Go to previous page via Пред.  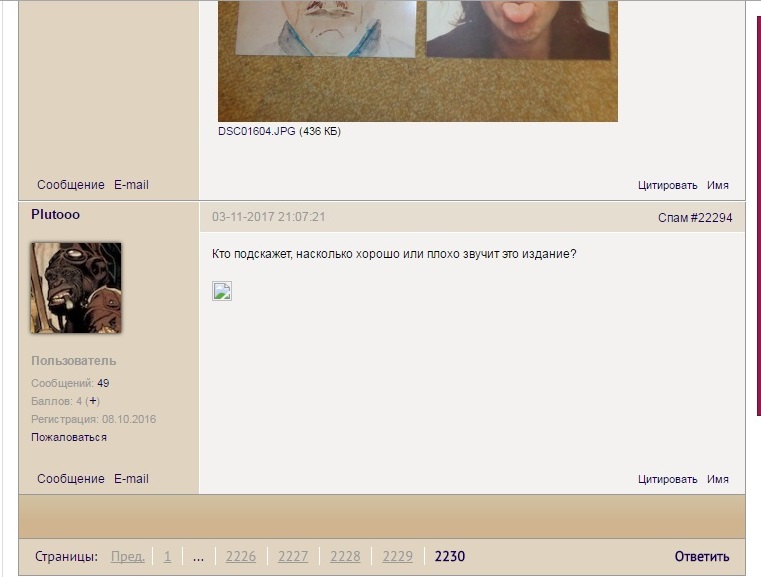(x=128, y=557)
